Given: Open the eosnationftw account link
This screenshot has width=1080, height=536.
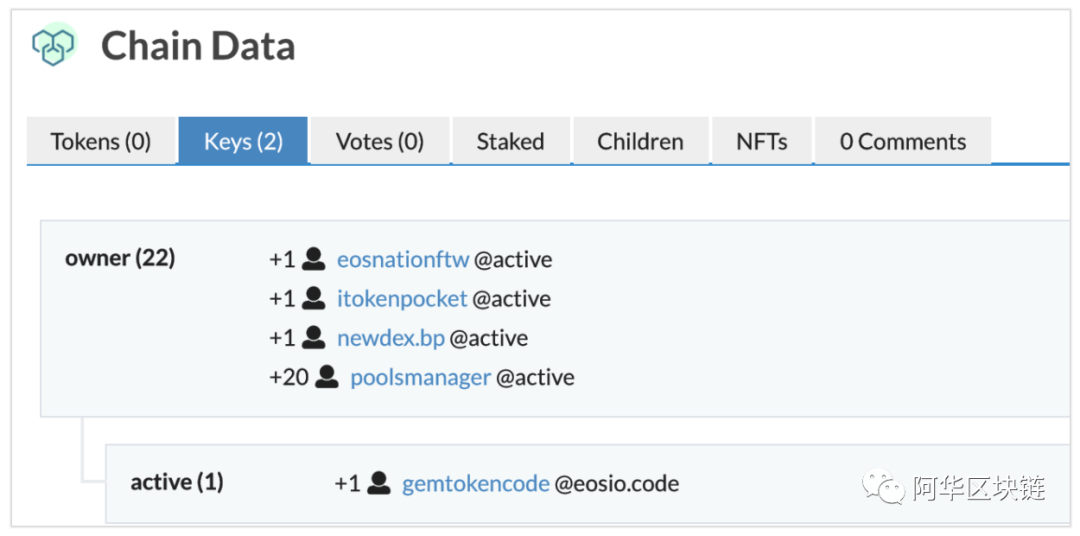Looking at the screenshot, I should 403,260.
